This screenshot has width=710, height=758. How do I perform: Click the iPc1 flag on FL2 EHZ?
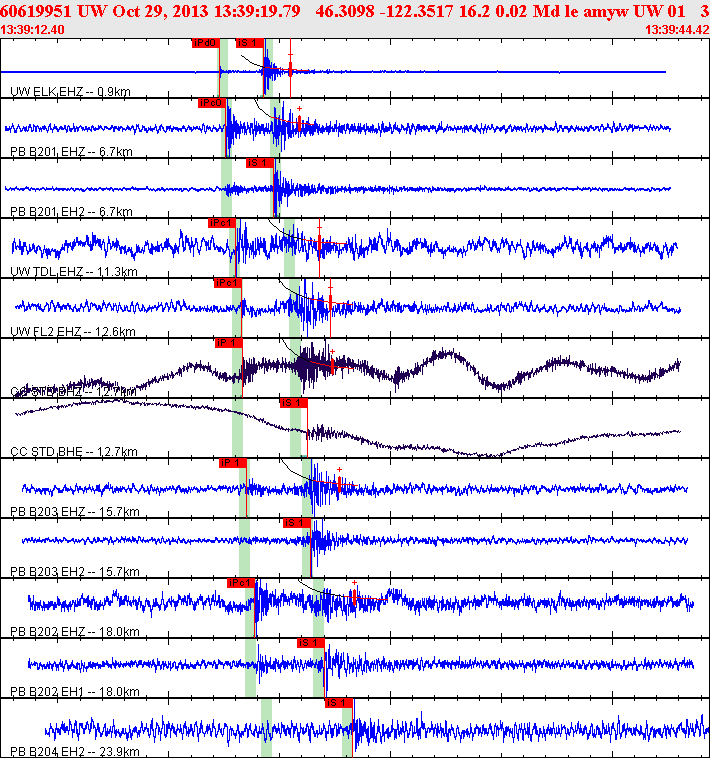(228, 283)
